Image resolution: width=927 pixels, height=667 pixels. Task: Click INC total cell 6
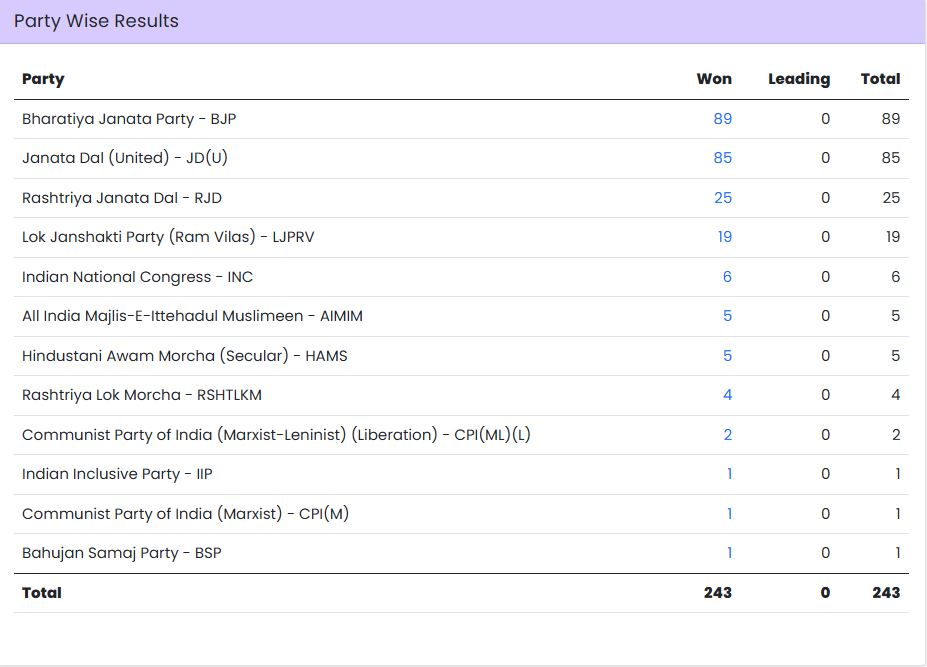pyautogui.click(x=896, y=277)
